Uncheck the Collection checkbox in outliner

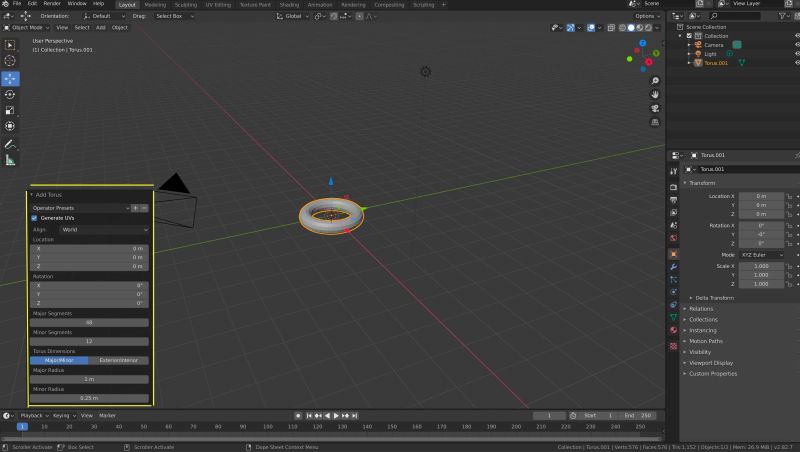(x=689, y=36)
